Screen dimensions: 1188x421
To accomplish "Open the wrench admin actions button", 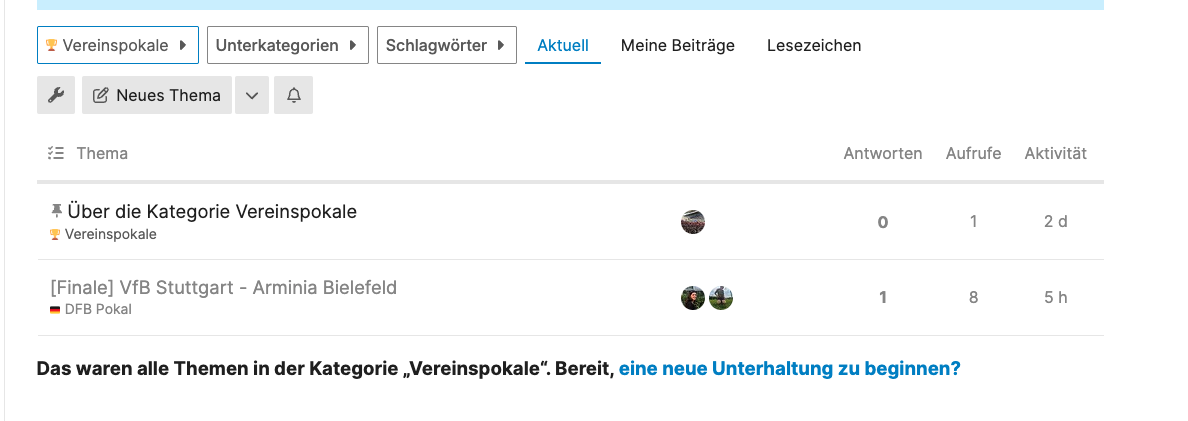I will (56, 95).
